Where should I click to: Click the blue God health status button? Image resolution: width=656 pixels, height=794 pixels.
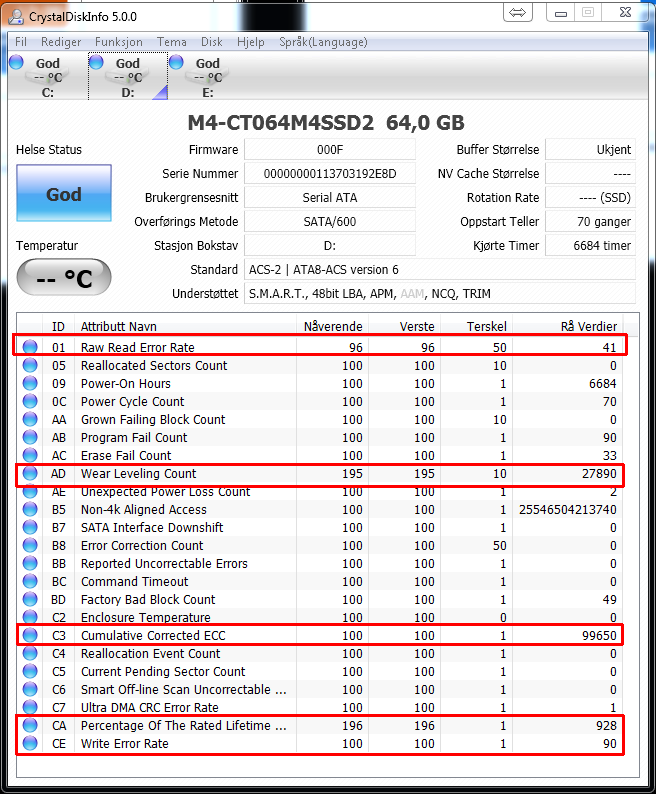[x=64, y=193]
